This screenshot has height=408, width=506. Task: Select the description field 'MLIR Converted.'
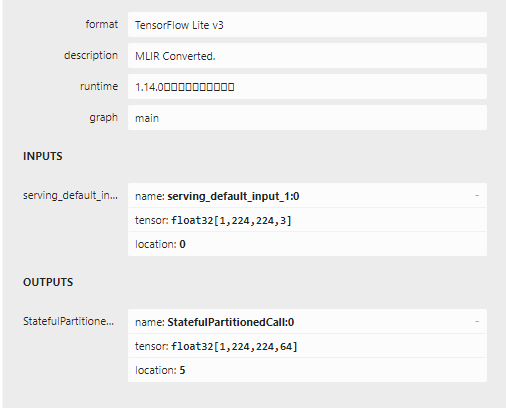[307, 56]
